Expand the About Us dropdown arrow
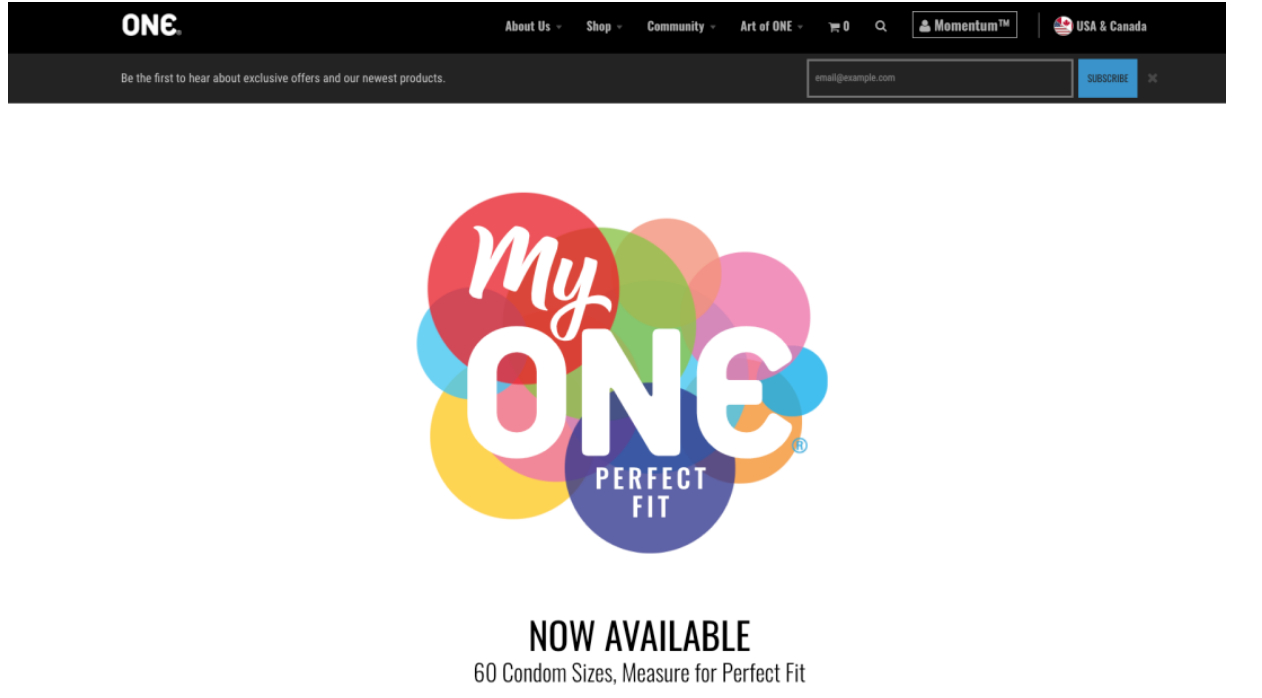 tap(559, 27)
